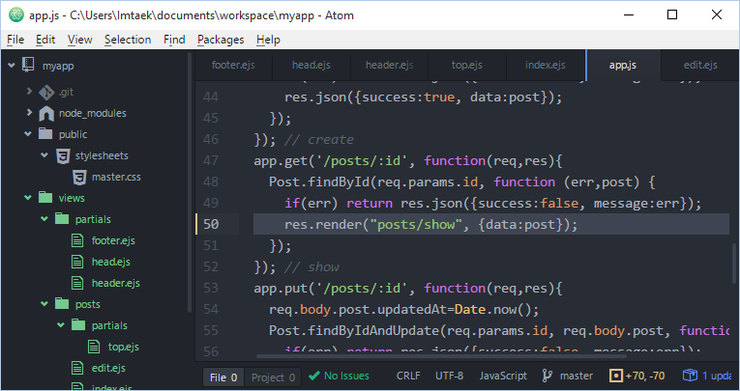Show linter File issues in status bar
The width and height of the screenshot is (740, 391).
click(x=223, y=377)
